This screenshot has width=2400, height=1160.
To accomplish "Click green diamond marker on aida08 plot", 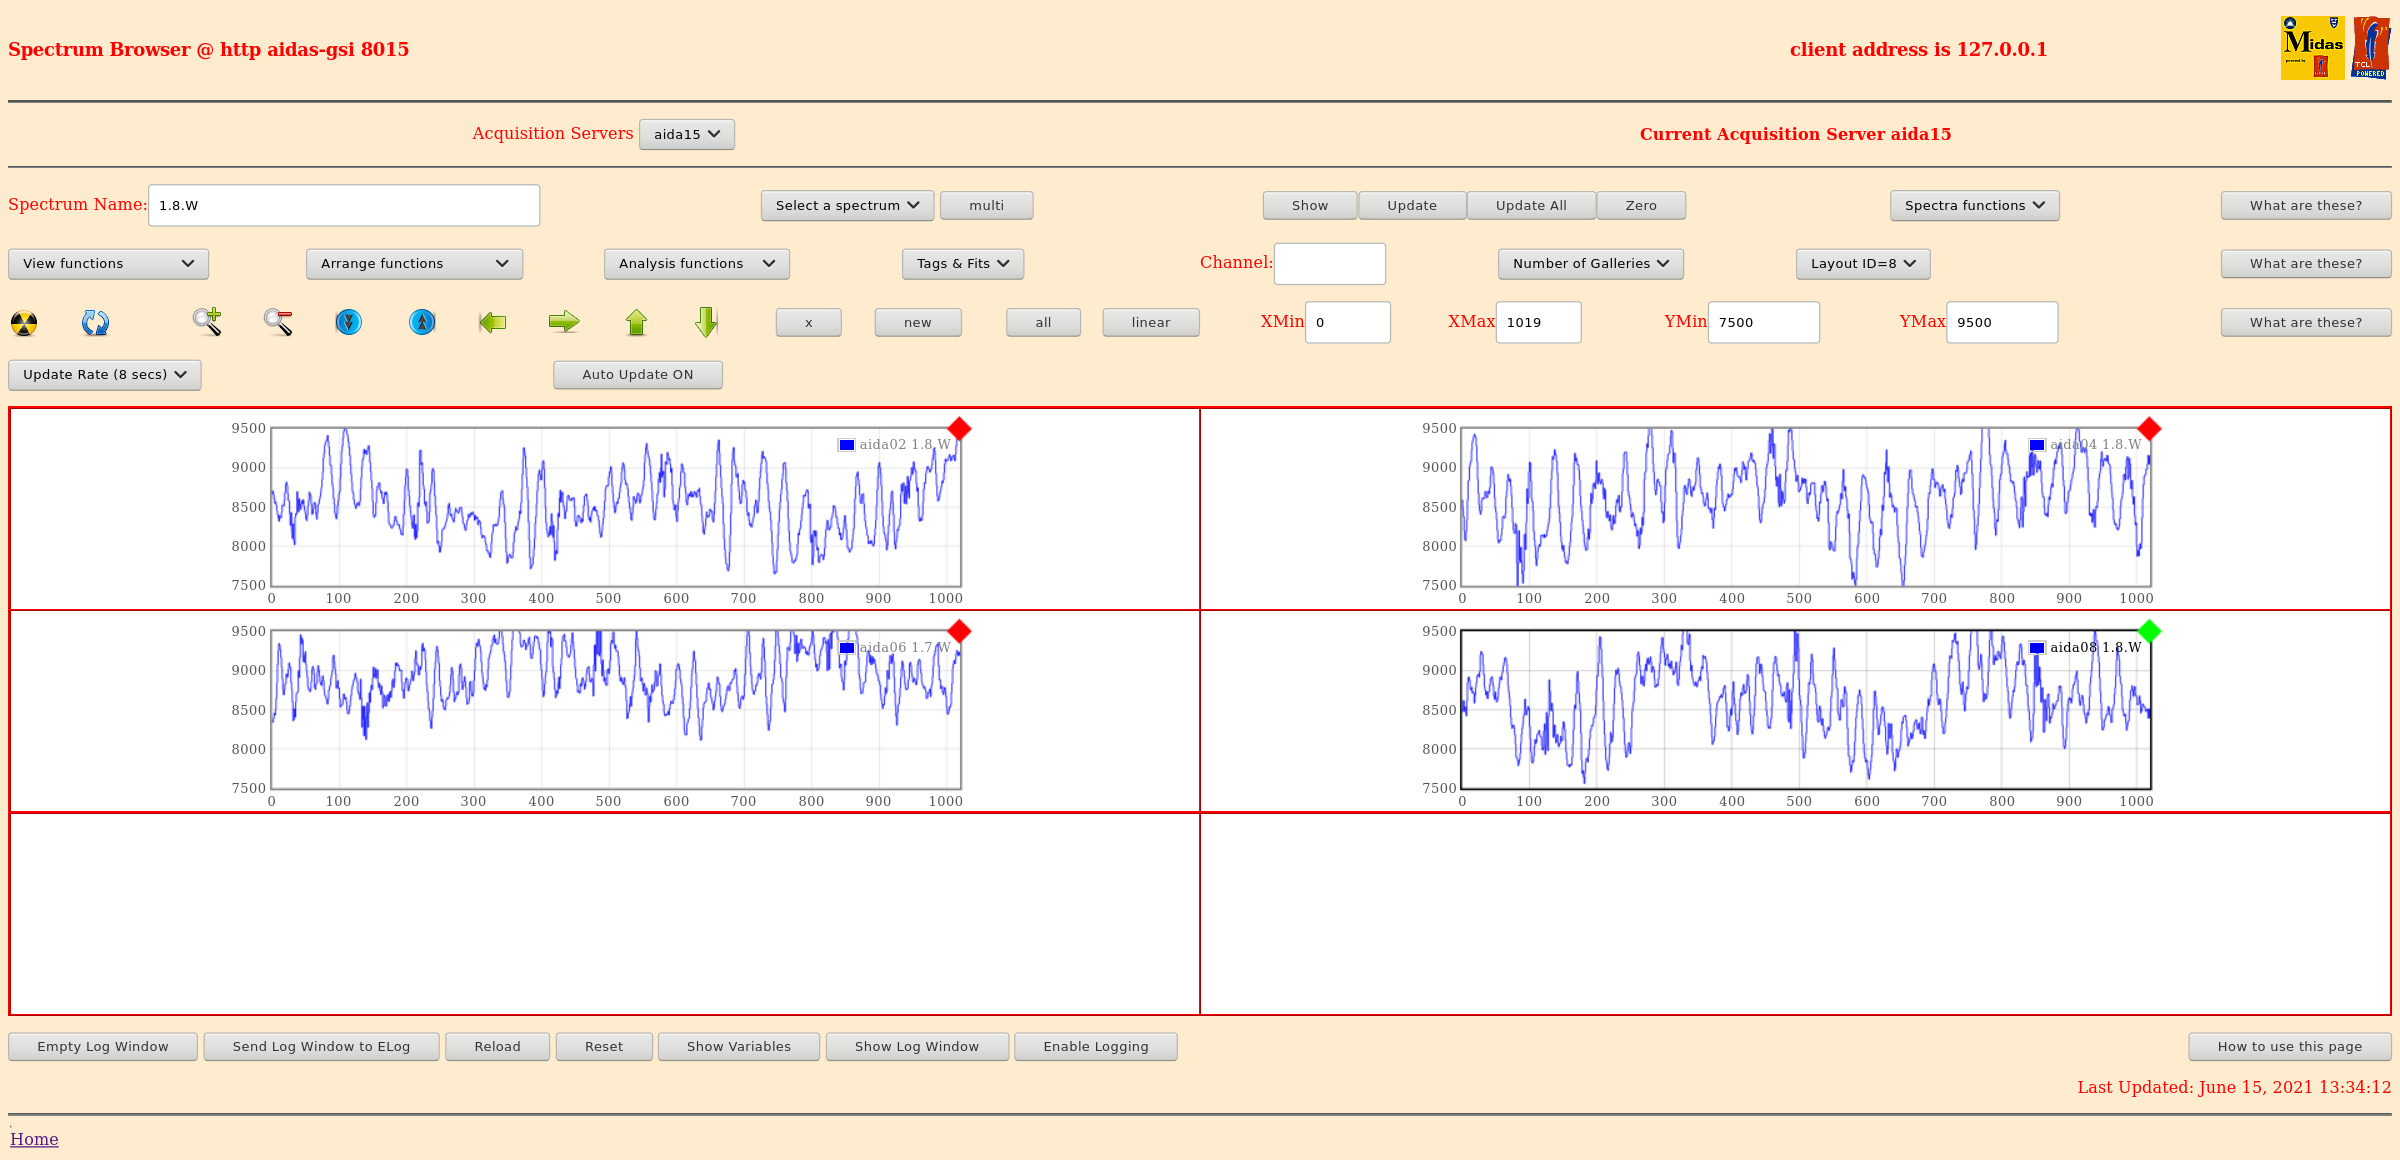I will pyautogui.click(x=2149, y=631).
